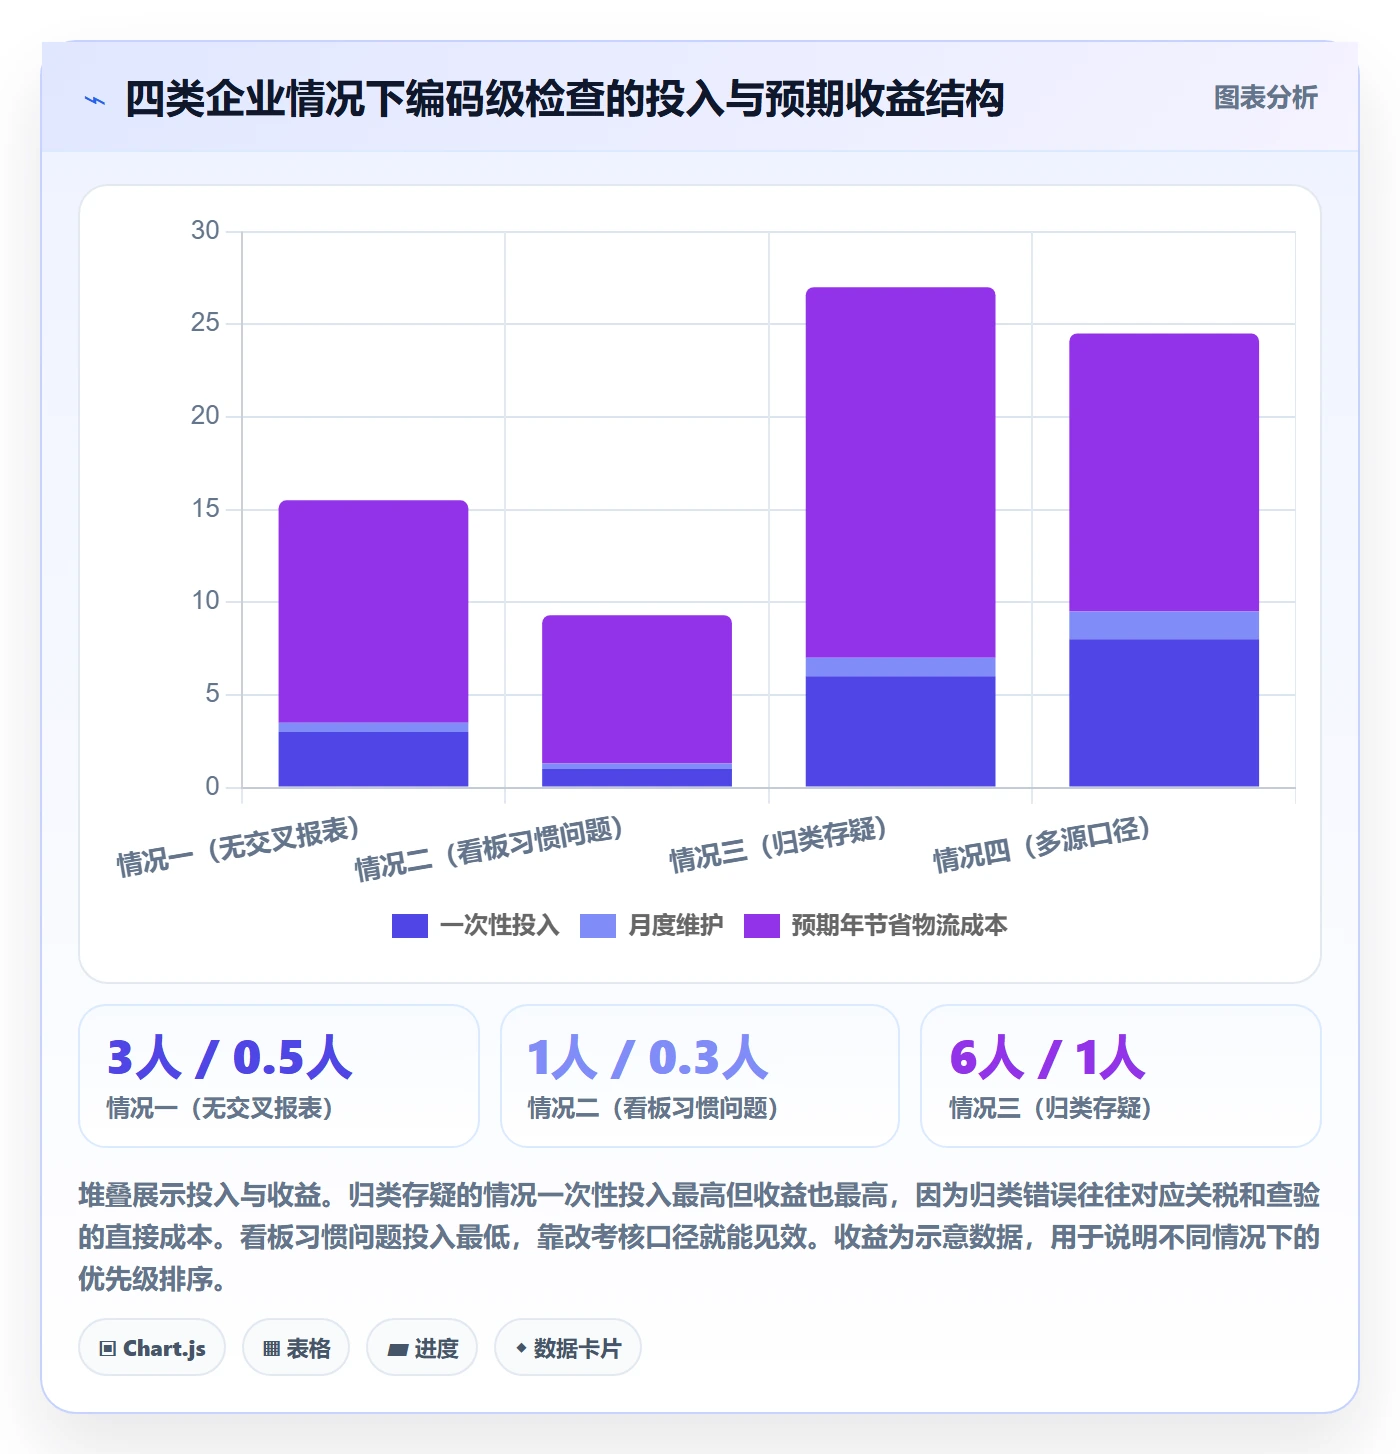Click the 情况四（多源口径）axis label

[1042, 844]
